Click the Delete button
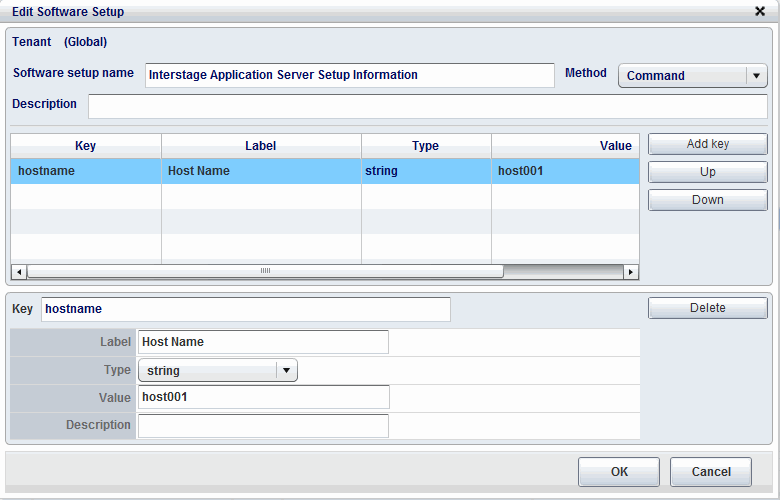 [x=707, y=308]
